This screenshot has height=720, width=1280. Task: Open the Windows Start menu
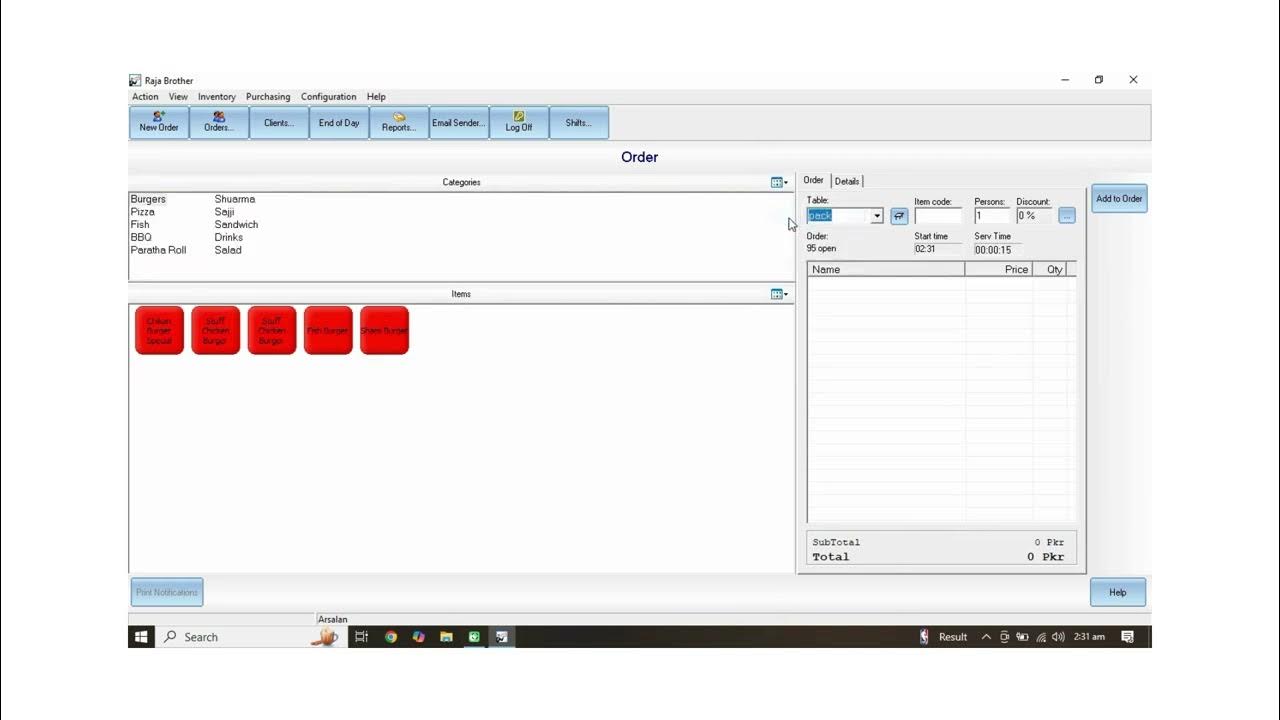[141, 637]
